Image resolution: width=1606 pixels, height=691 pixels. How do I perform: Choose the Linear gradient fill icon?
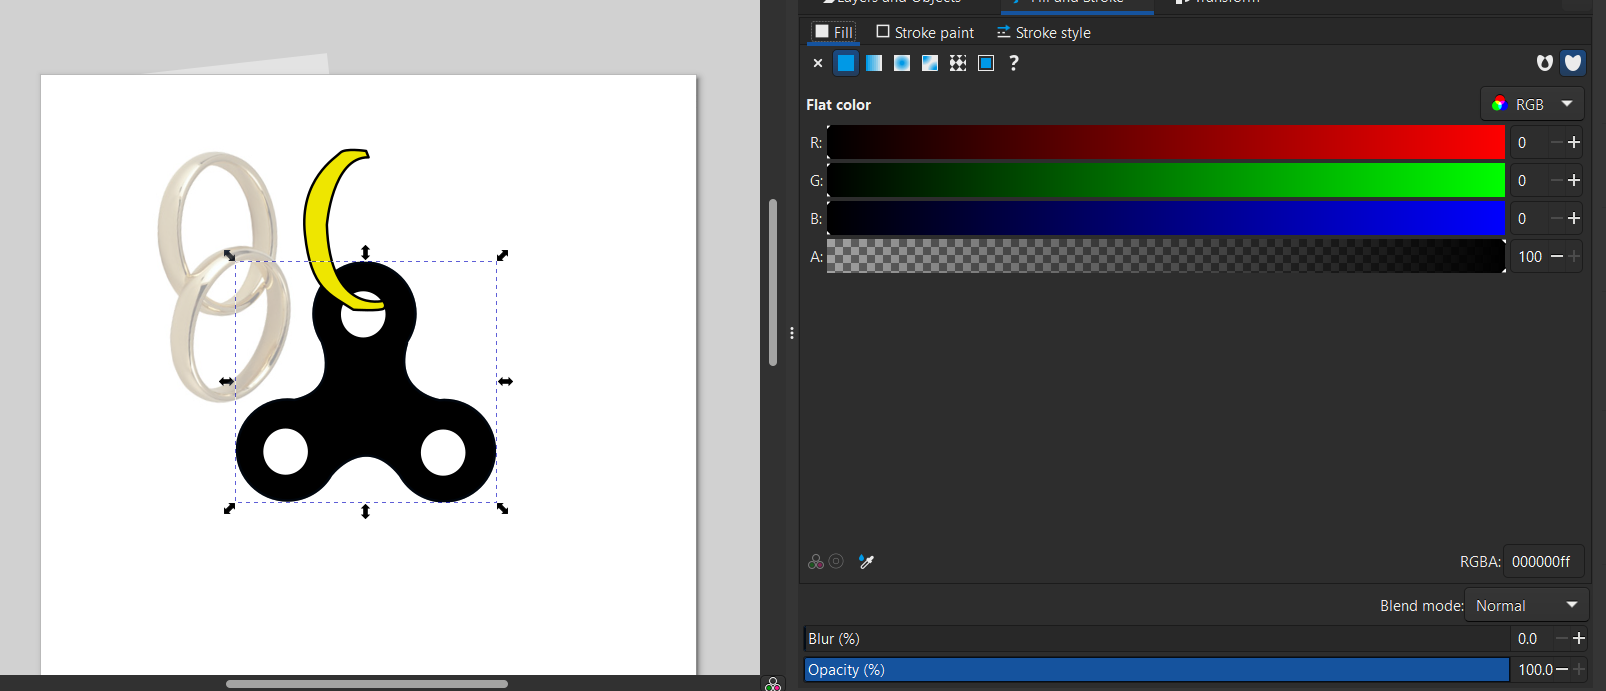(x=874, y=63)
